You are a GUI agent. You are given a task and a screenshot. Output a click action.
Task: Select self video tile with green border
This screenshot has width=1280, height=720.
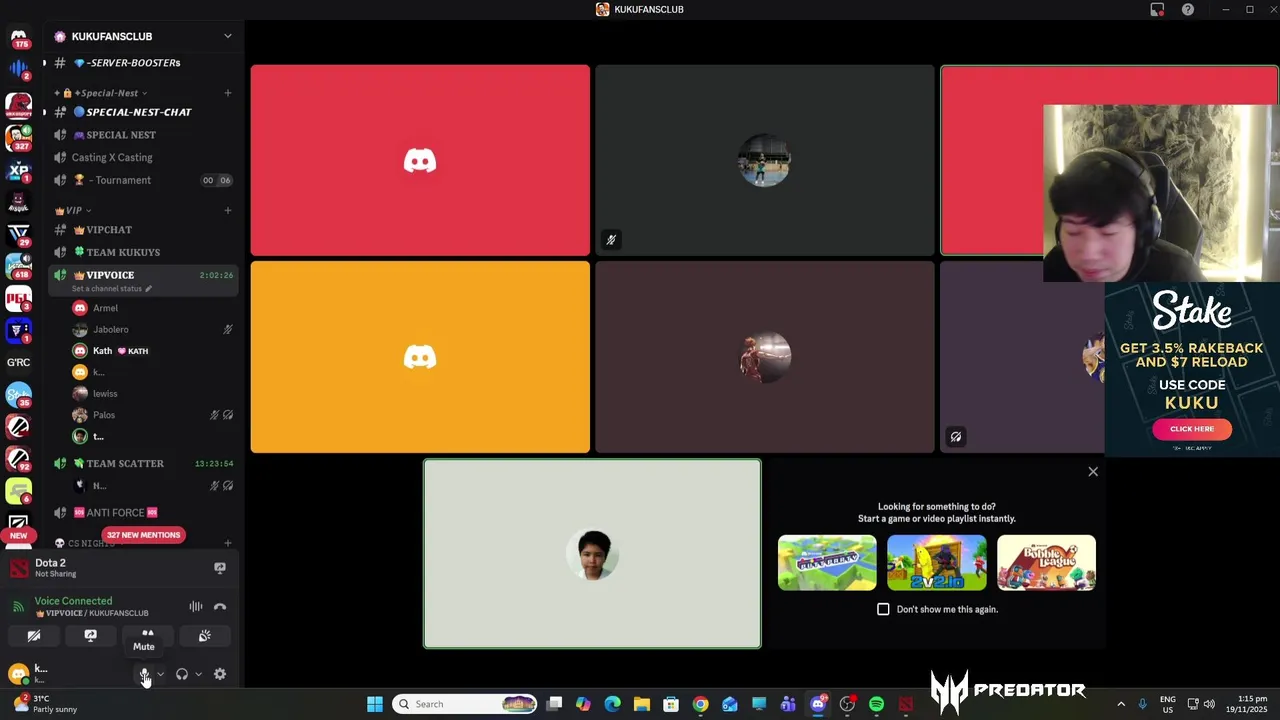pos(592,554)
